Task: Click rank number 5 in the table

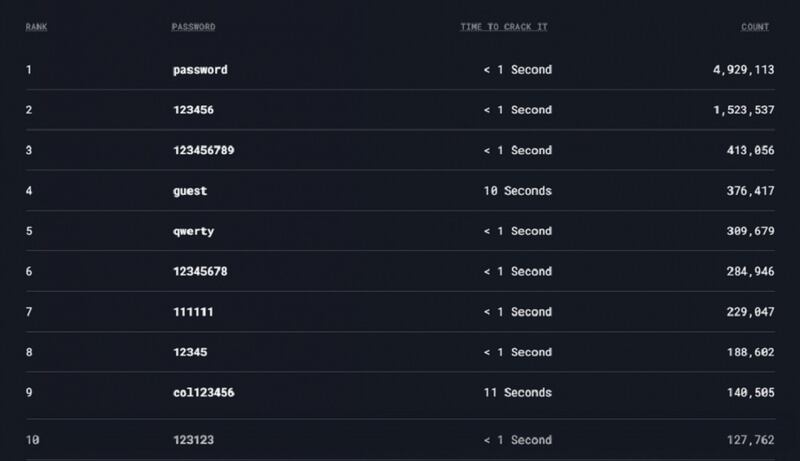Action: tap(29, 231)
